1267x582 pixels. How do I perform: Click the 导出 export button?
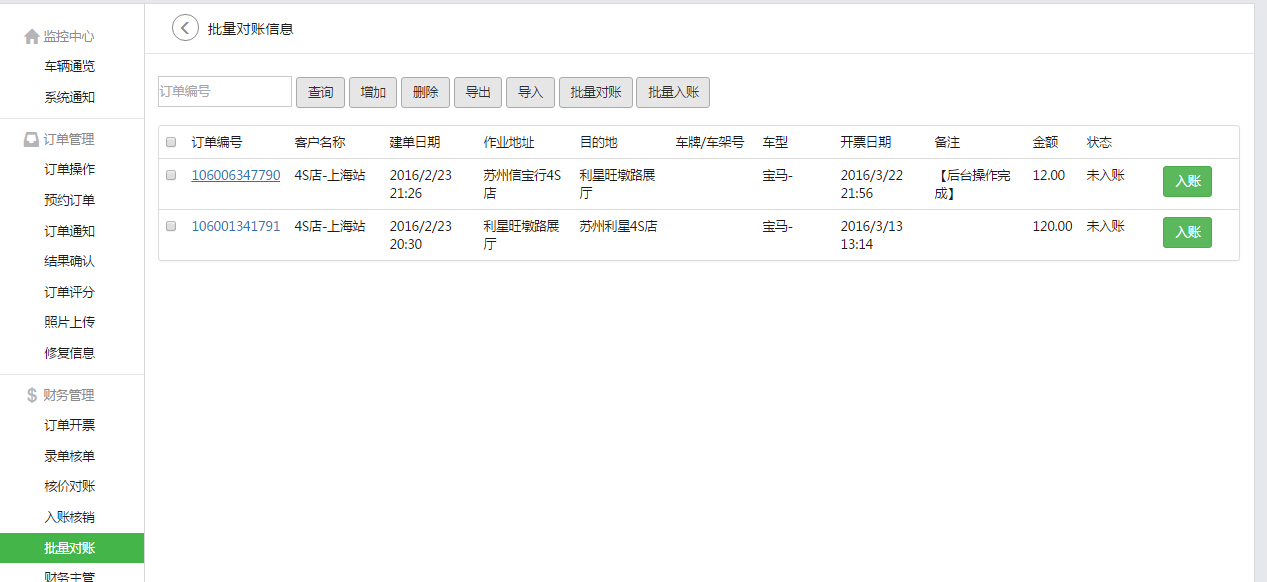[478, 92]
